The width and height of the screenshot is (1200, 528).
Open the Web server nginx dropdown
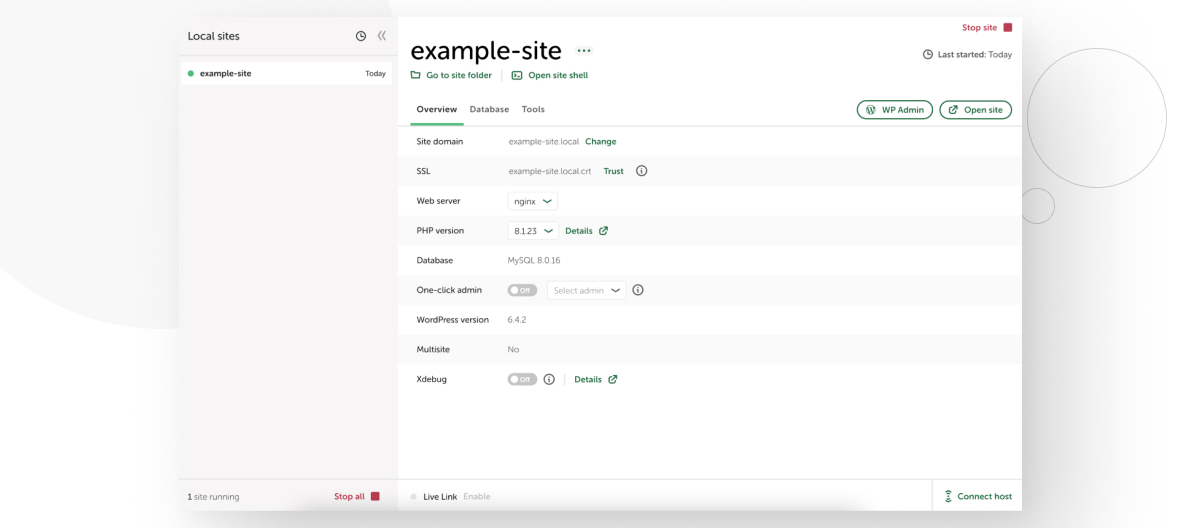click(x=532, y=201)
